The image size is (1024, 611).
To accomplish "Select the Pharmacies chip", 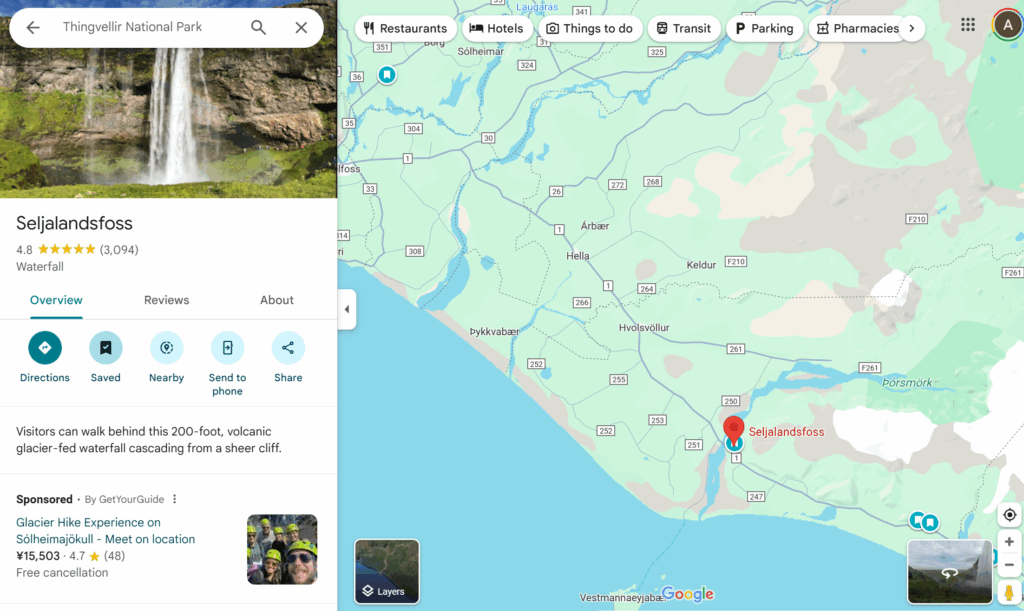I will click(x=857, y=29).
